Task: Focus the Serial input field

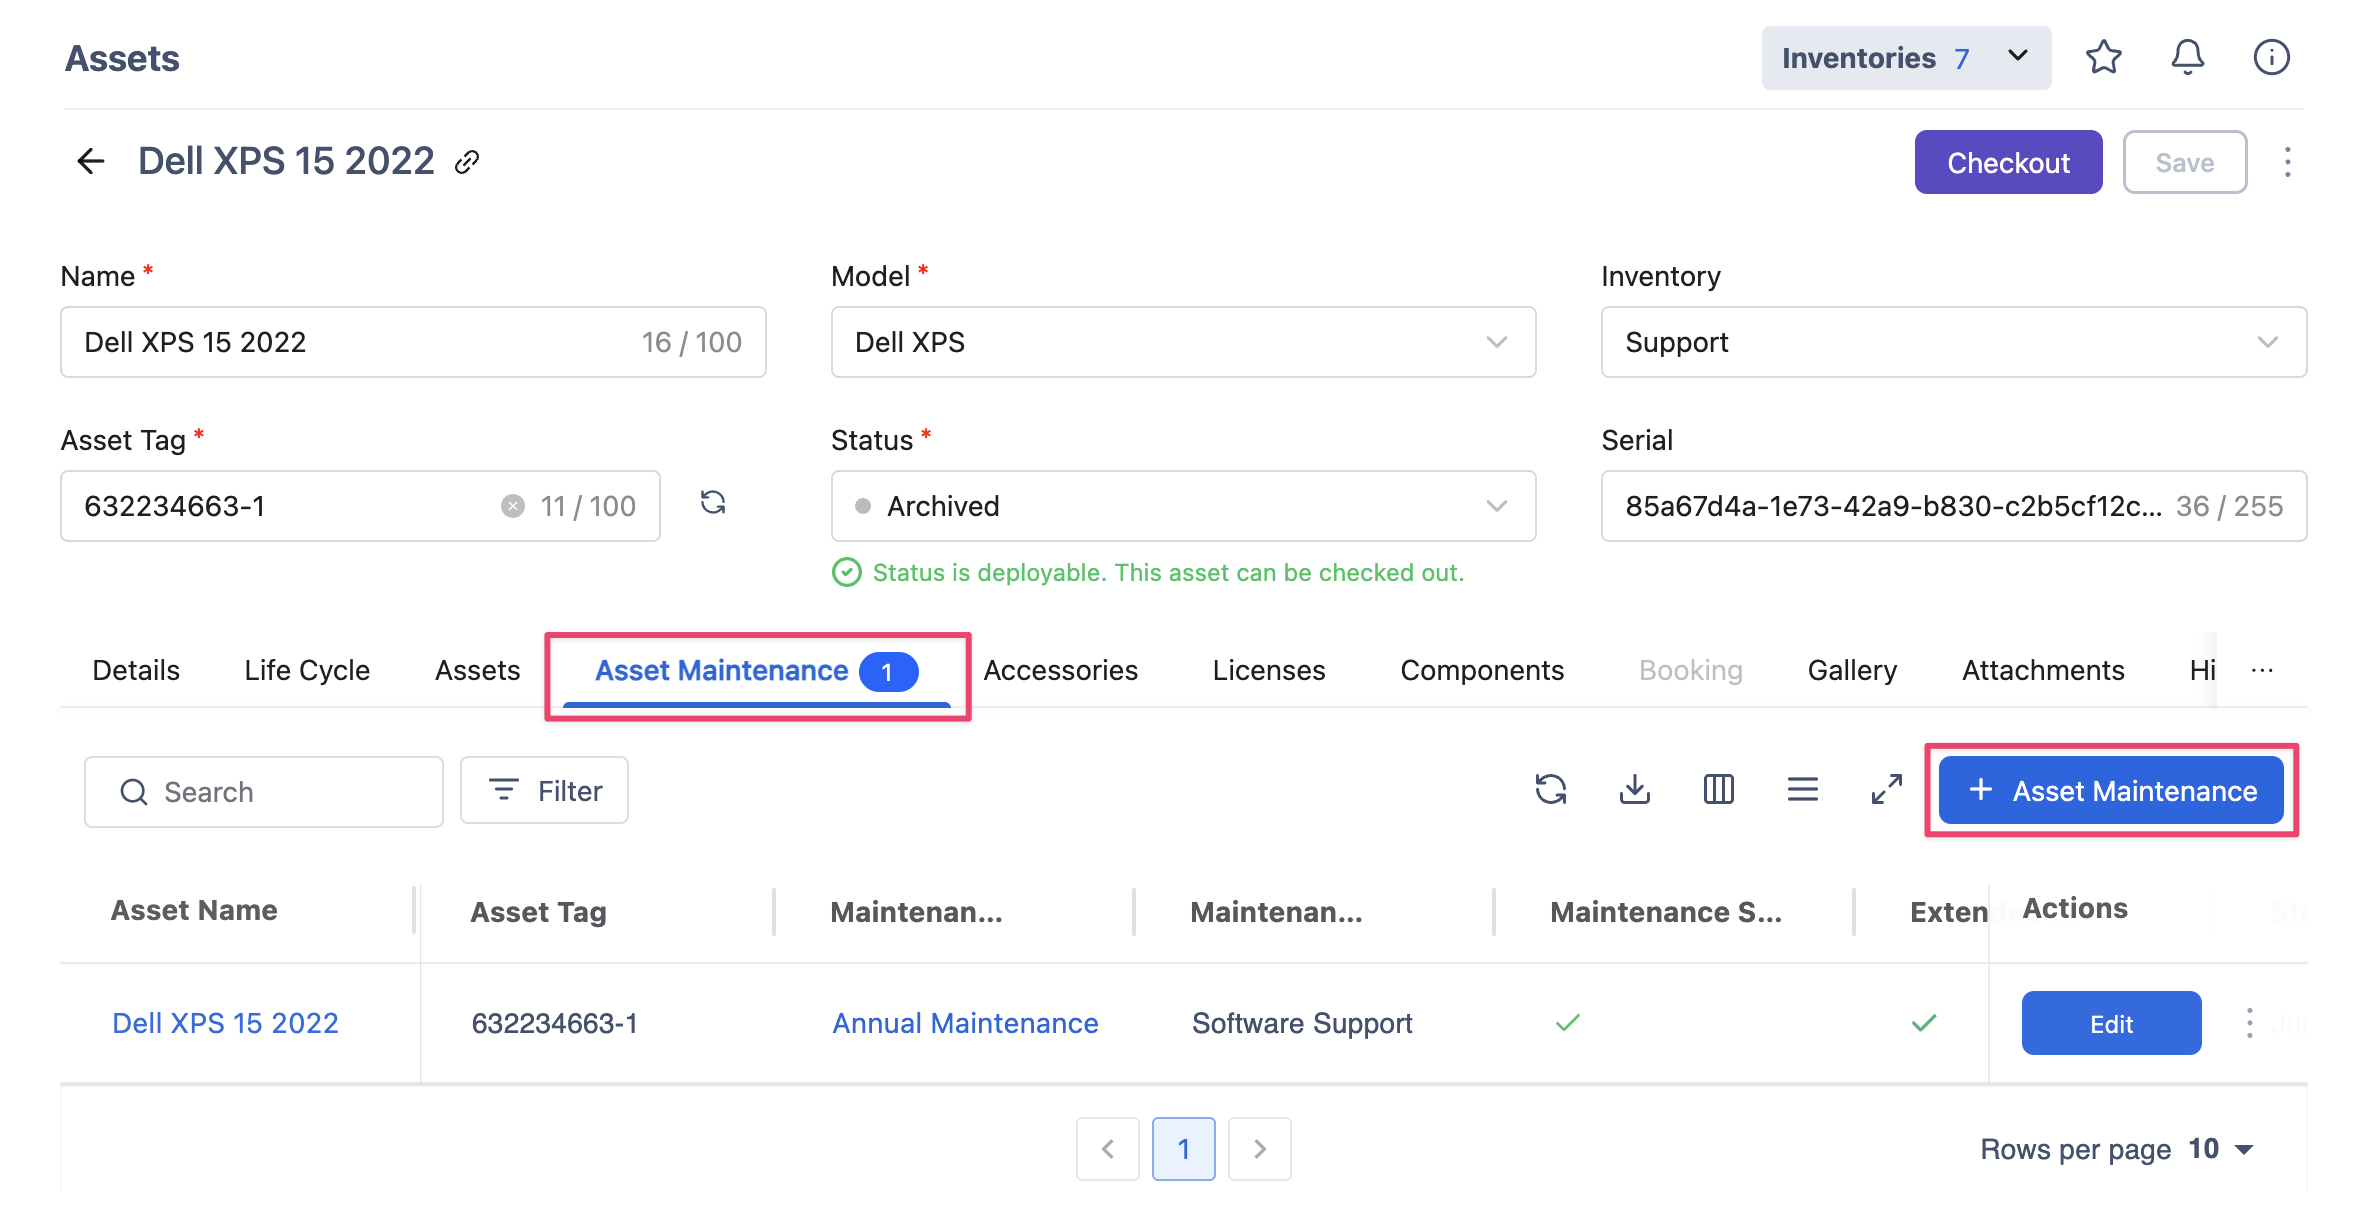Action: [x=1953, y=506]
